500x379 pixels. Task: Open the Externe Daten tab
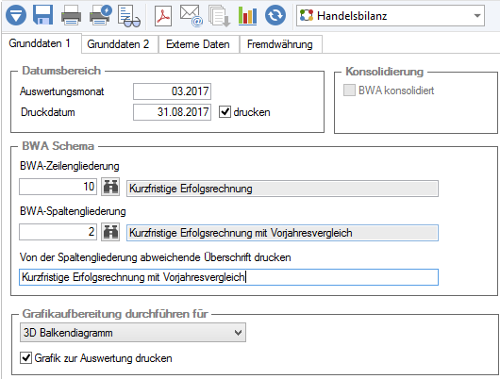coord(198,44)
